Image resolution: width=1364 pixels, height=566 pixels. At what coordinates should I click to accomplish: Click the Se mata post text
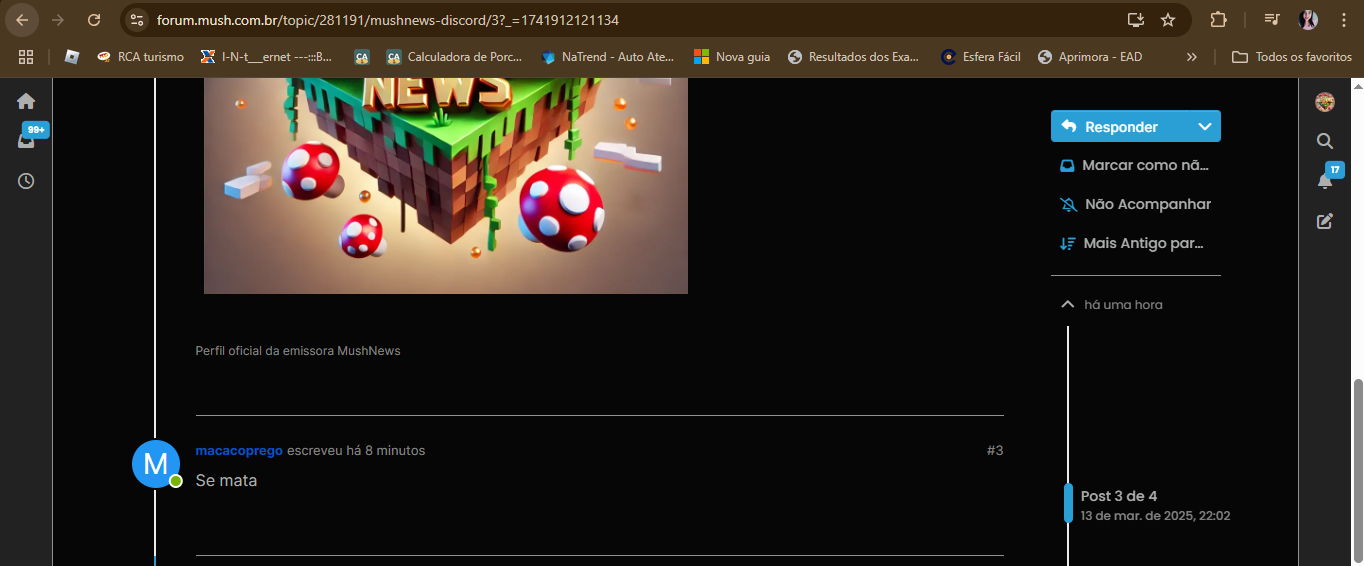(x=226, y=481)
